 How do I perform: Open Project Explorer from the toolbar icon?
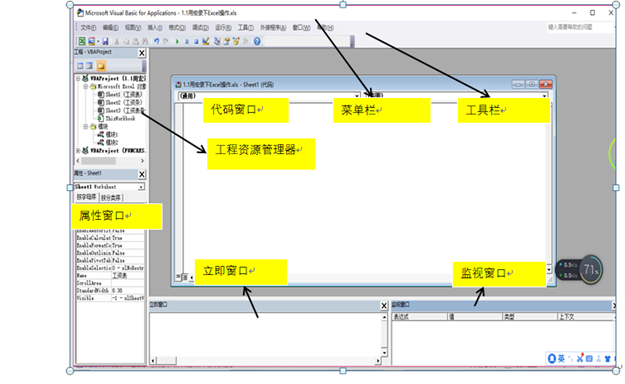click(217, 41)
